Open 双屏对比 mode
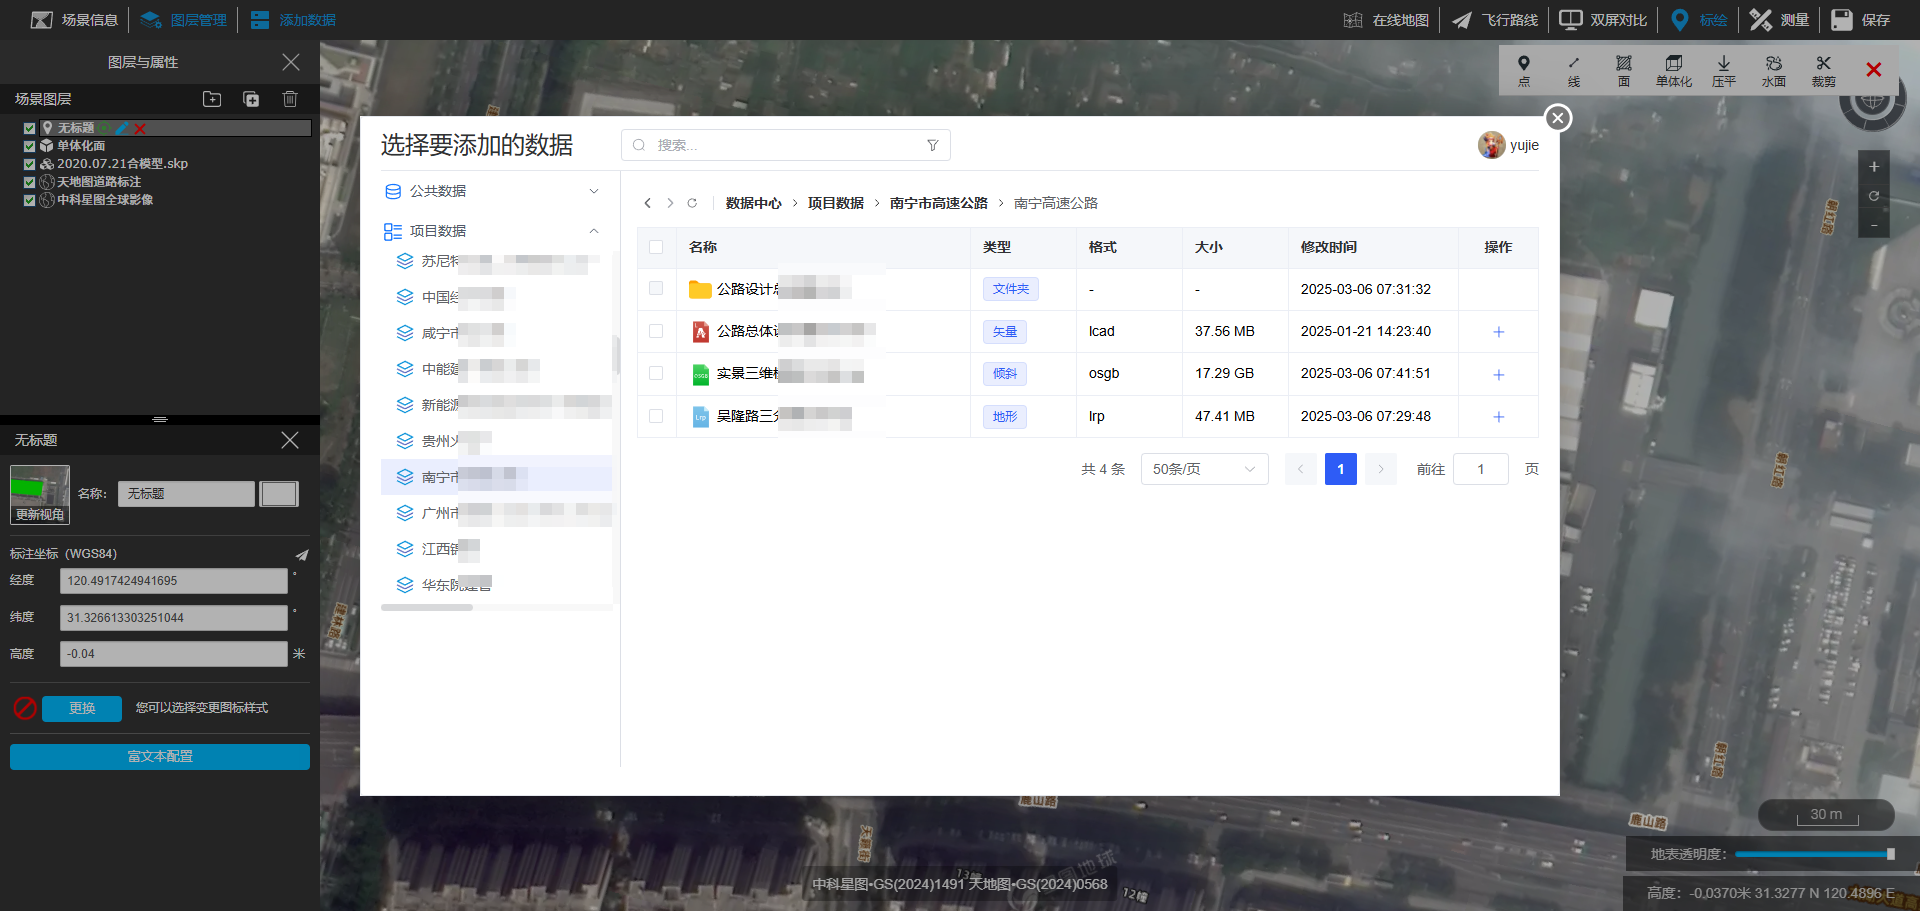 (x=1603, y=20)
